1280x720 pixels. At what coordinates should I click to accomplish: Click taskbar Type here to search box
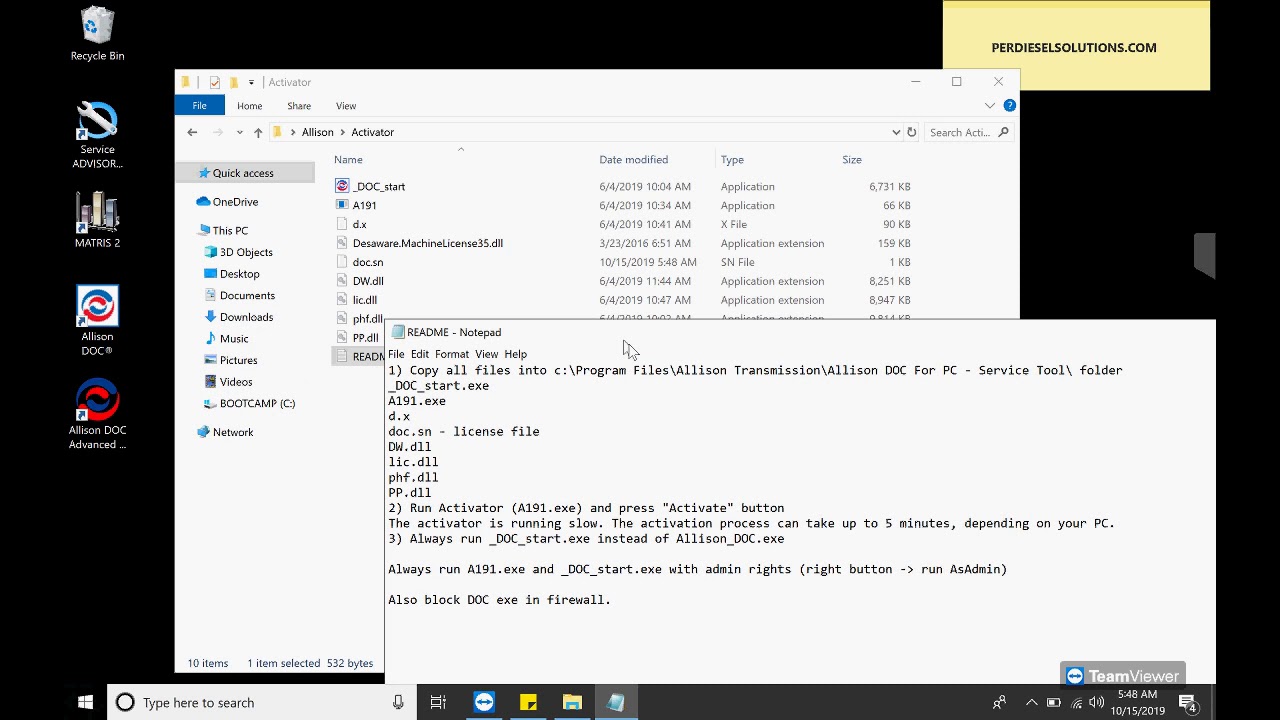[262, 702]
